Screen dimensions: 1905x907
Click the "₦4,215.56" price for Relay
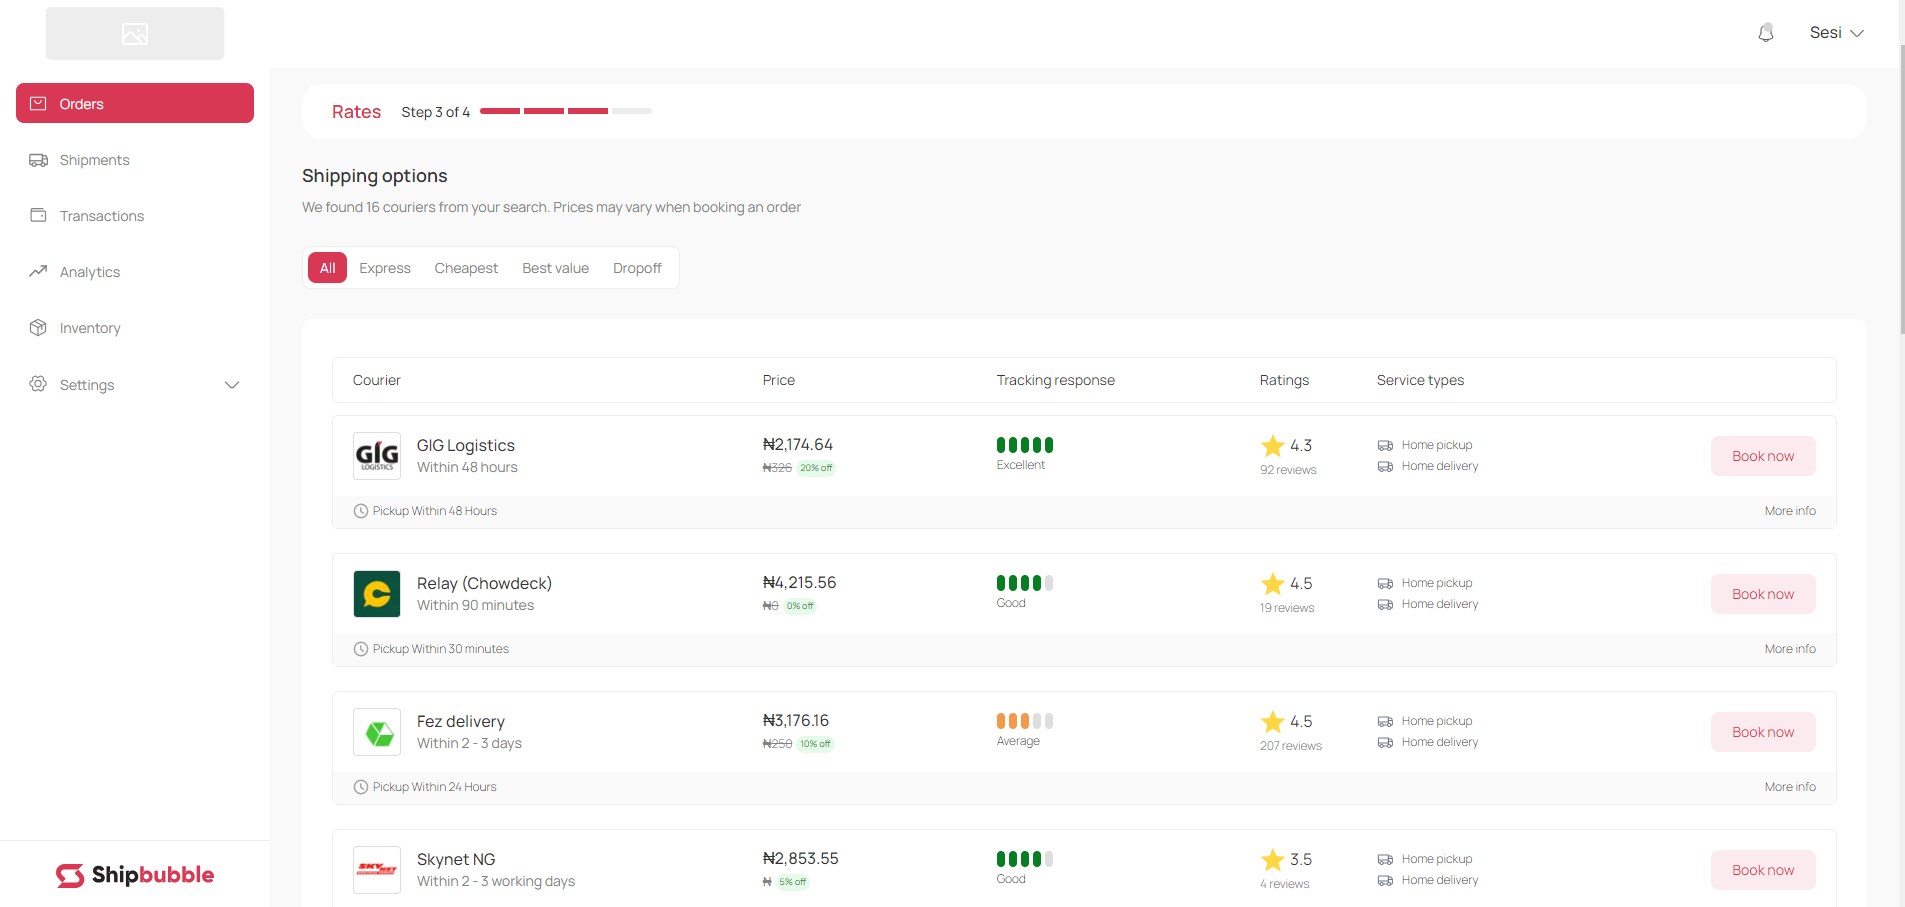799,582
